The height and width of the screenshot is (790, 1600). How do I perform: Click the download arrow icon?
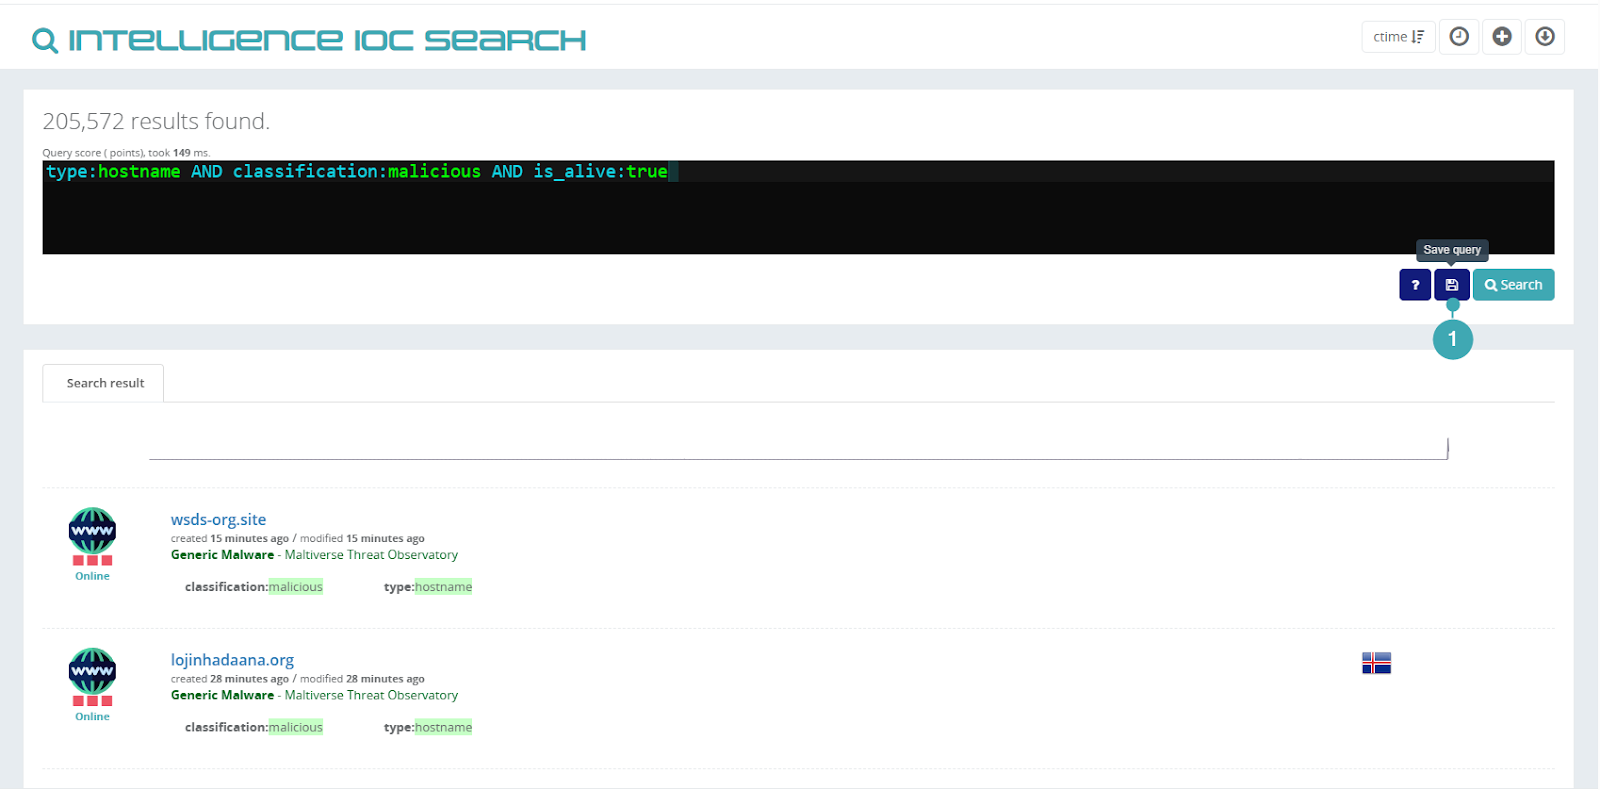(x=1545, y=37)
